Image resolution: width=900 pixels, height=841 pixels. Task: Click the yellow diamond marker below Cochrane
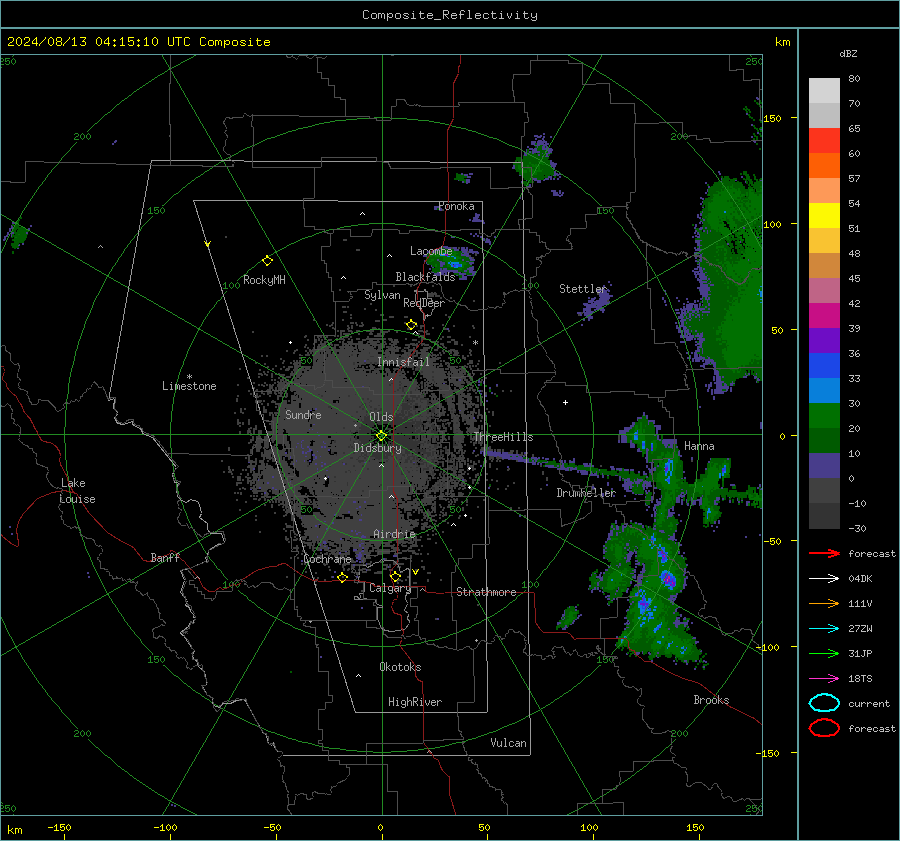[x=342, y=578]
